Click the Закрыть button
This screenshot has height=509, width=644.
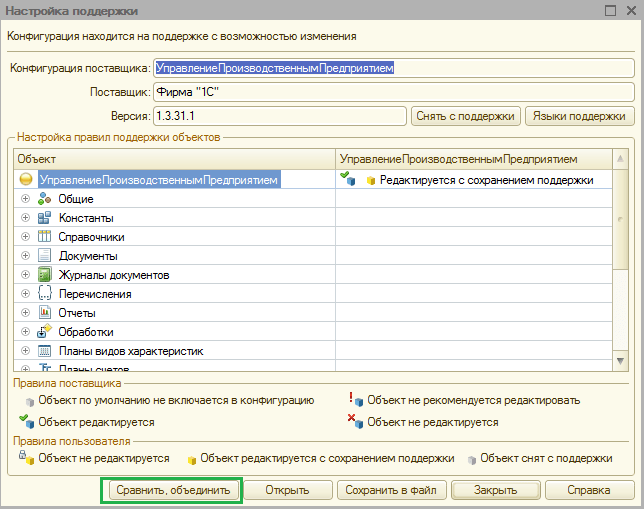tap(495, 490)
